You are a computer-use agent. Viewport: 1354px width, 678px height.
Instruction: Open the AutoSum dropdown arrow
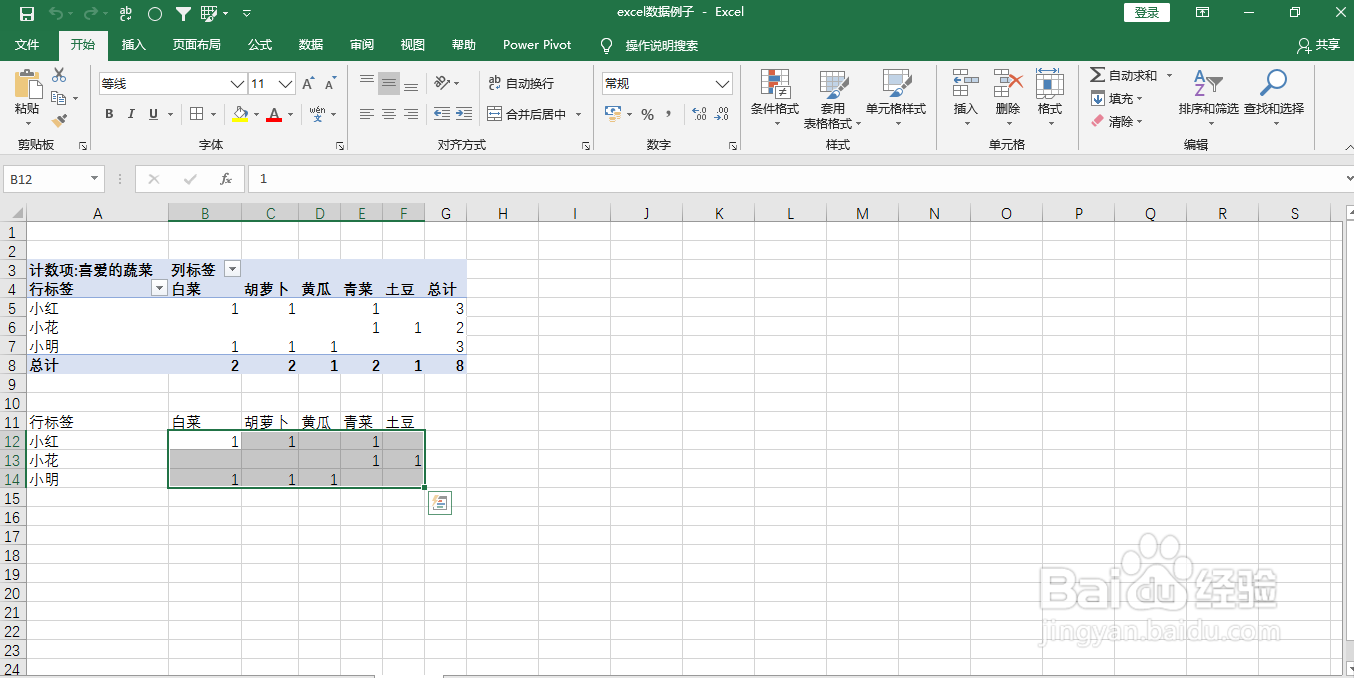click(x=1169, y=75)
